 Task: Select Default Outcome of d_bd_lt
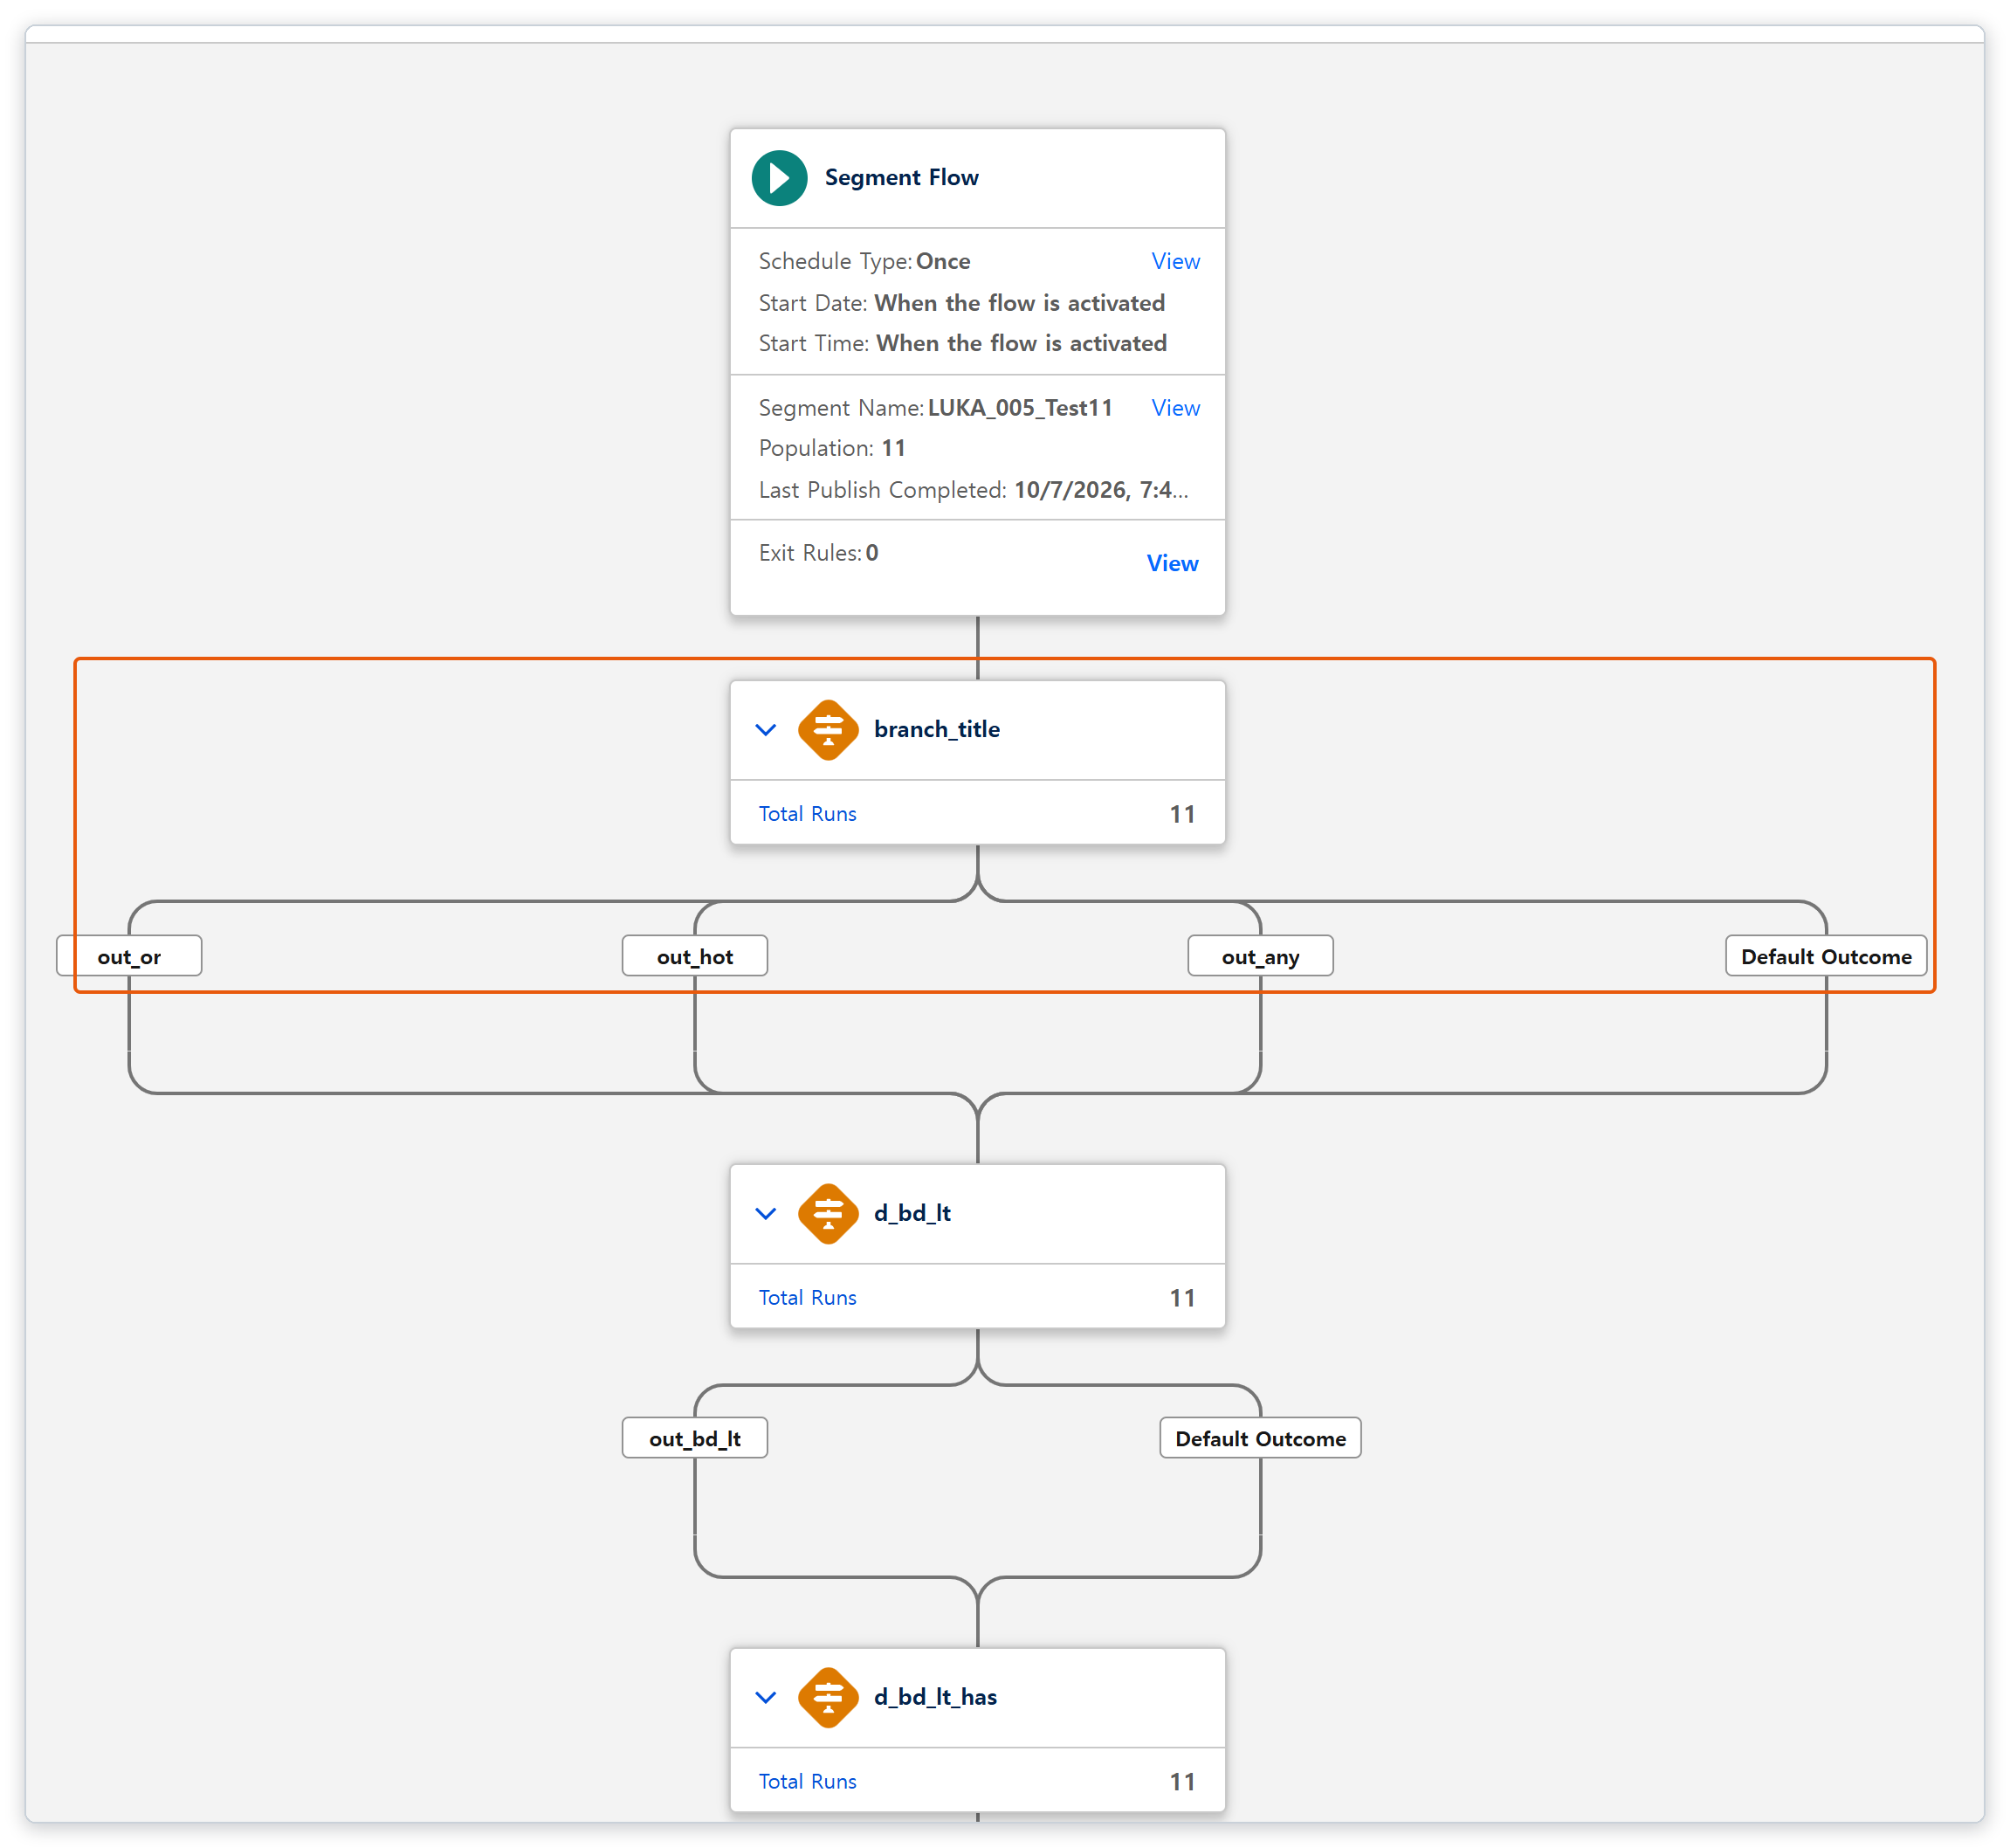(x=1260, y=1439)
